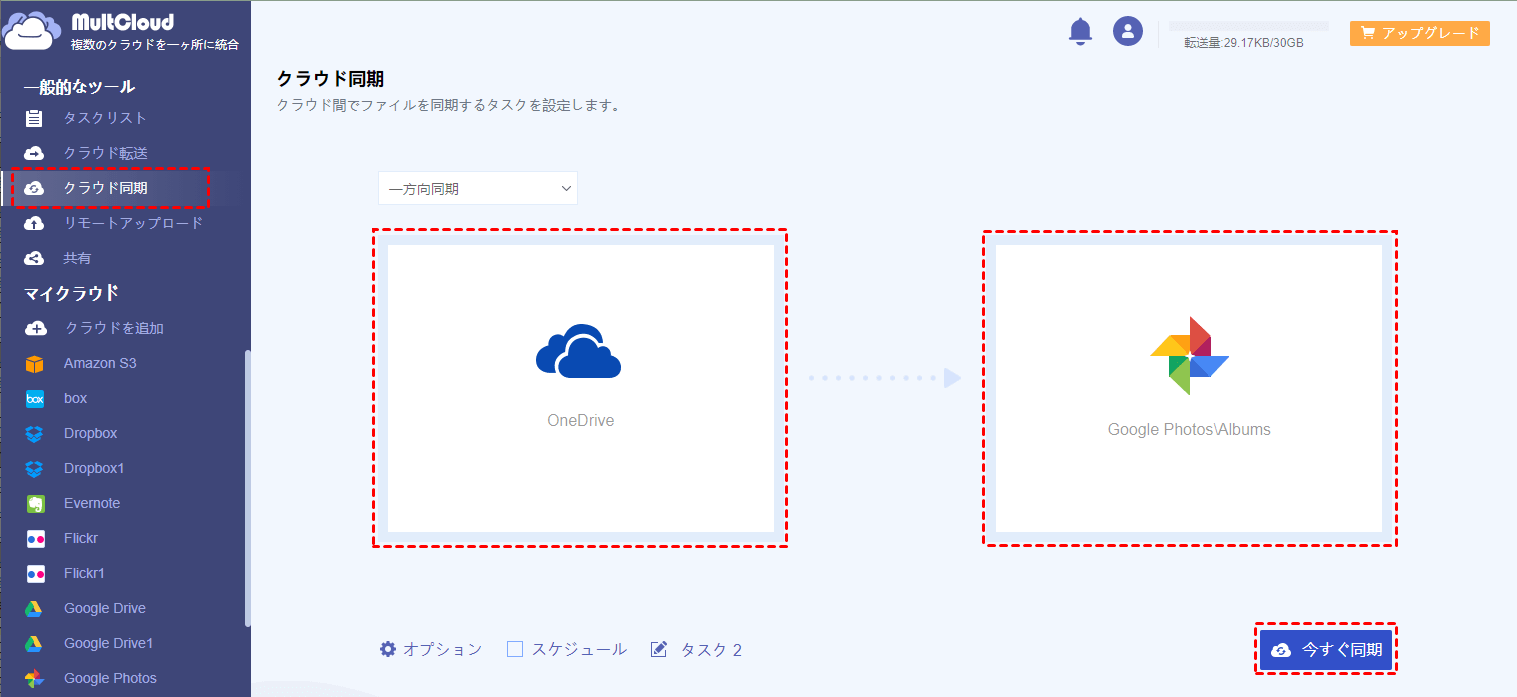Click the Google Photos pinwheel sidebar icon
This screenshot has width=1517, height=697.
34,678
